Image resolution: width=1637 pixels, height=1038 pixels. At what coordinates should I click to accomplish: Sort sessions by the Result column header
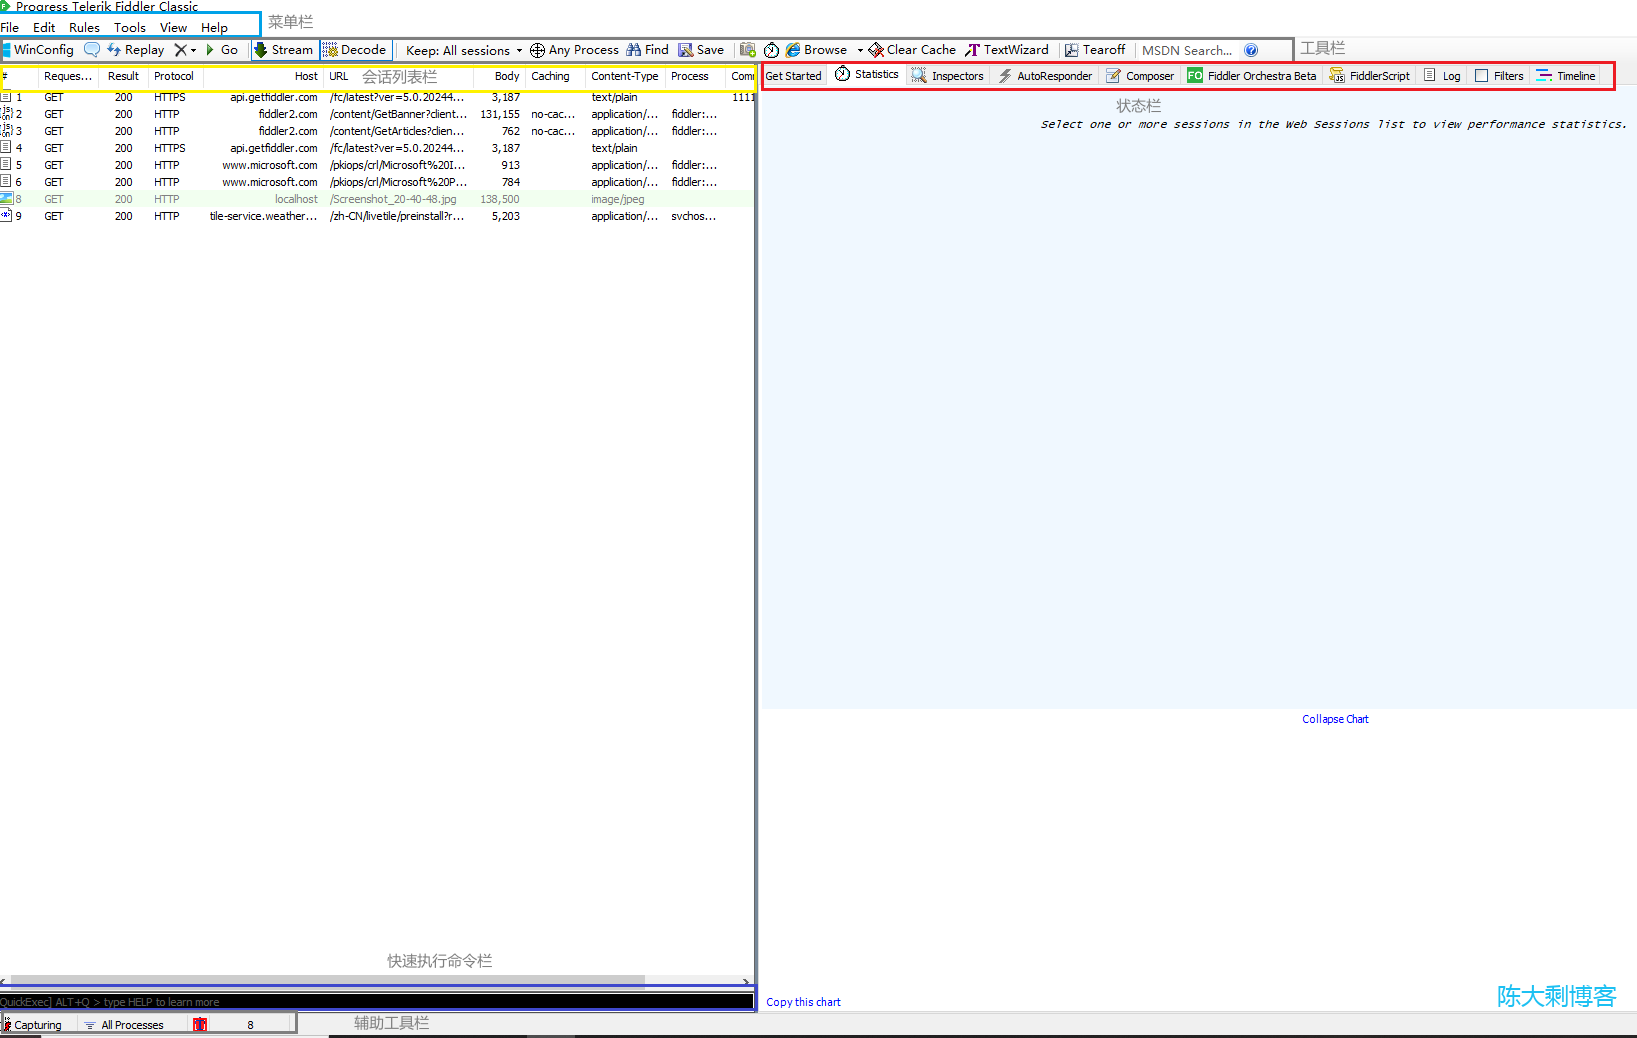(123, 76)
